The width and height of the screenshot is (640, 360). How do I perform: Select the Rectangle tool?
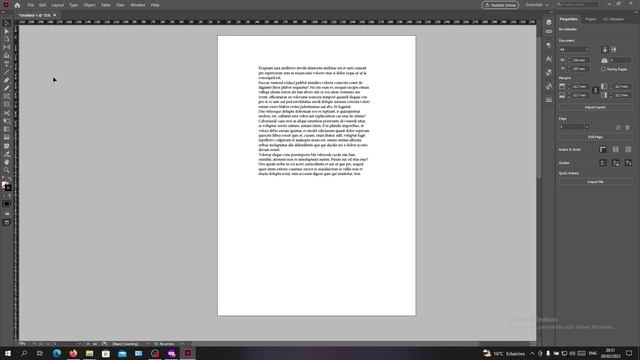tap(7, 105)
